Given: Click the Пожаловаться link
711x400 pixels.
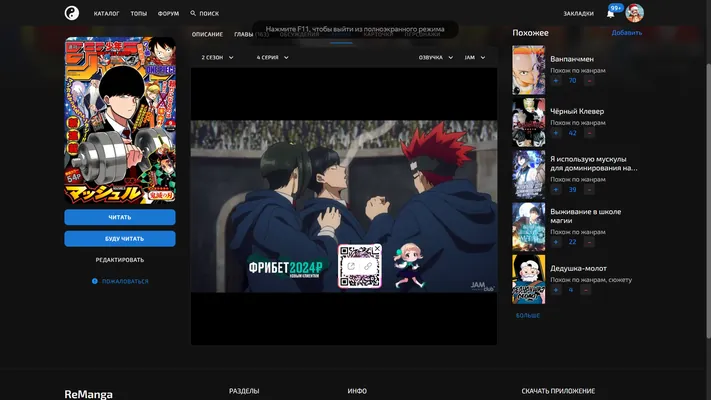Looking at the screenshot, I should pyautogui.click(x=125, y=281).
